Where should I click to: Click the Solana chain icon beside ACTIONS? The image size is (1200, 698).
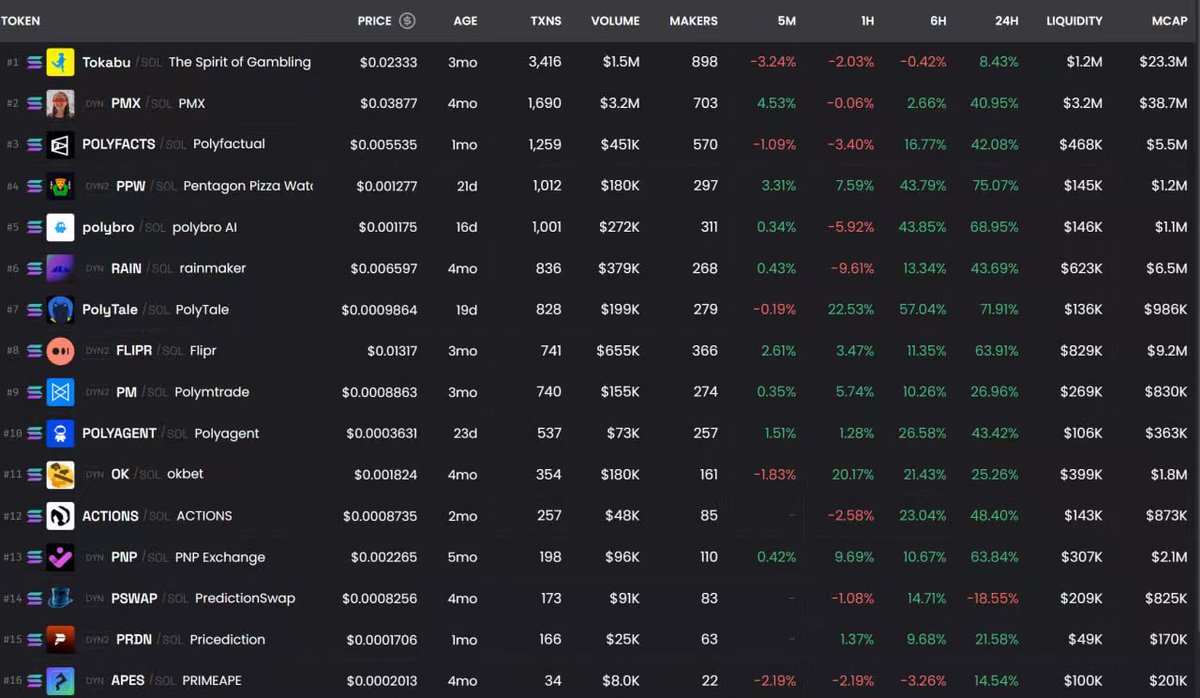pos(35,516)
